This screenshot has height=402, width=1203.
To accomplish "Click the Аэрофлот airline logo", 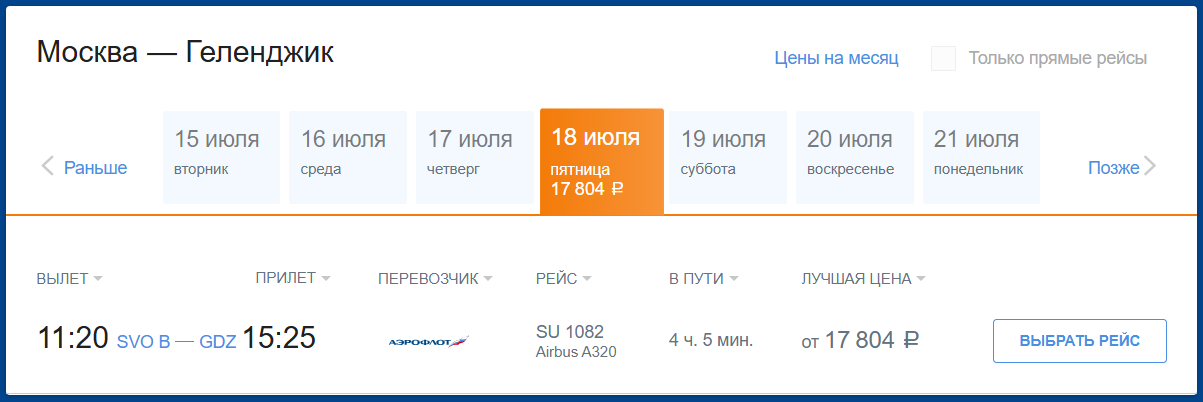I will point(429,341).
